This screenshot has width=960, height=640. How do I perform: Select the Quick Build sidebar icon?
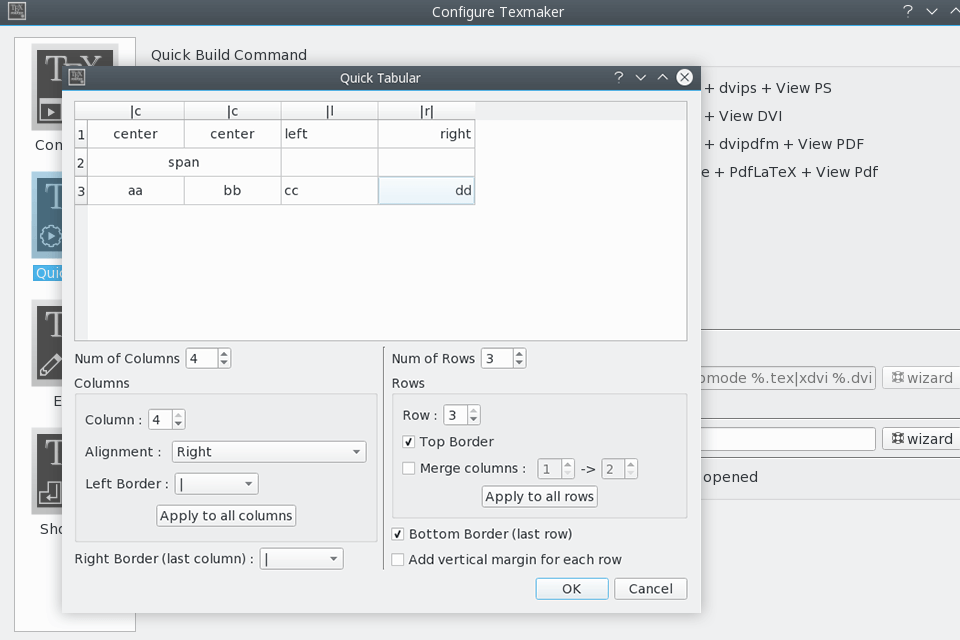tap(47, 216)
